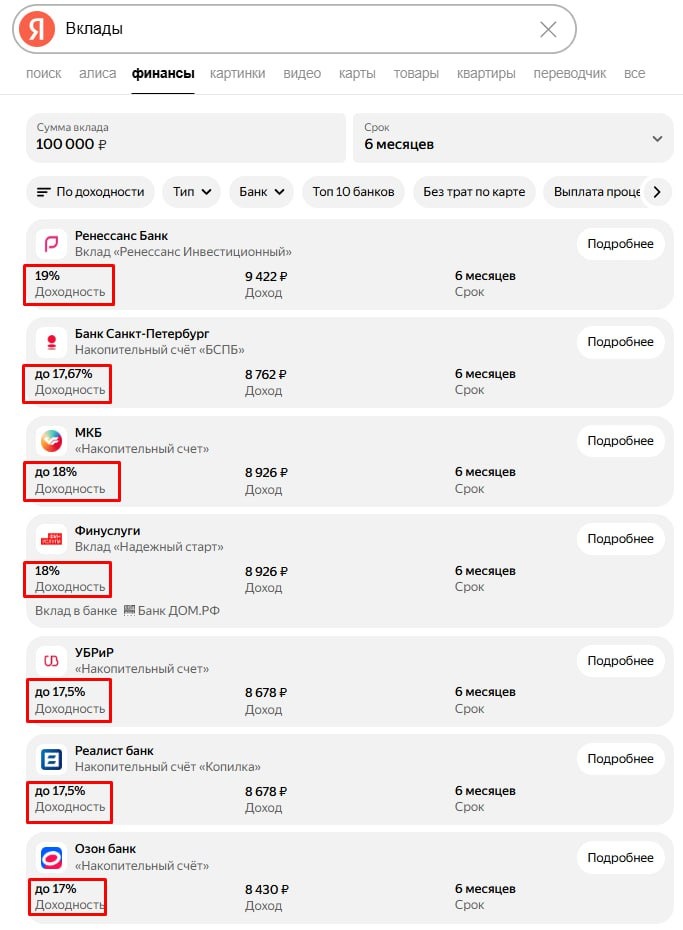Click the УБРиР bank logo icon

[x=51, y=661]
